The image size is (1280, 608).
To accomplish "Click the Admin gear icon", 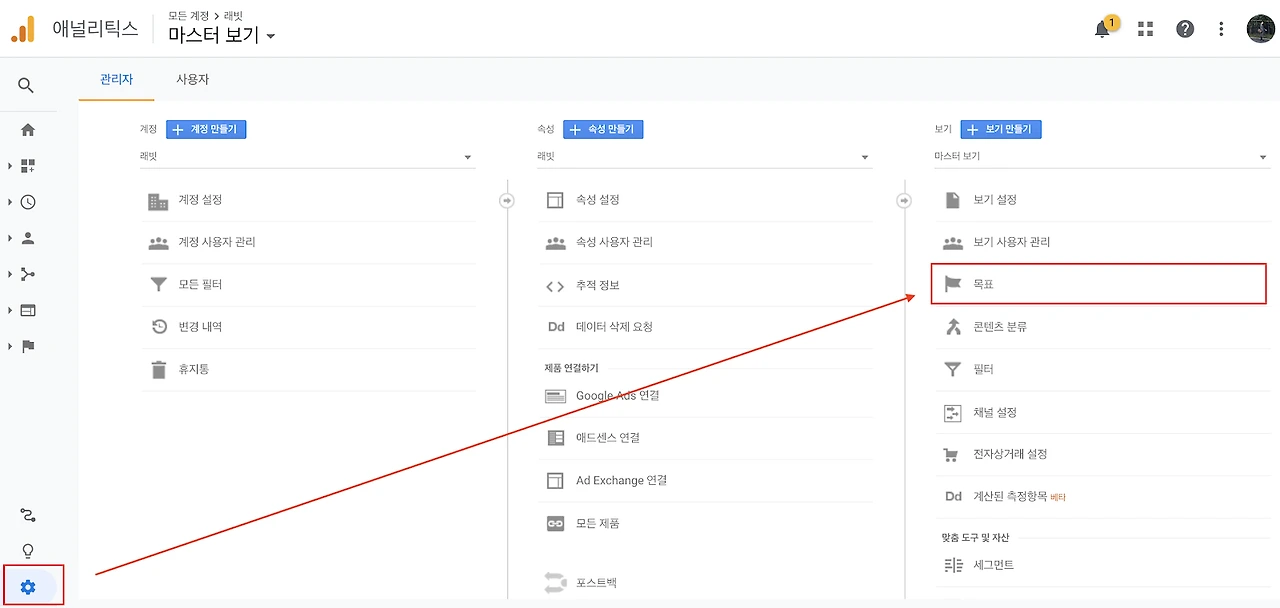I will tap(28, 587).
